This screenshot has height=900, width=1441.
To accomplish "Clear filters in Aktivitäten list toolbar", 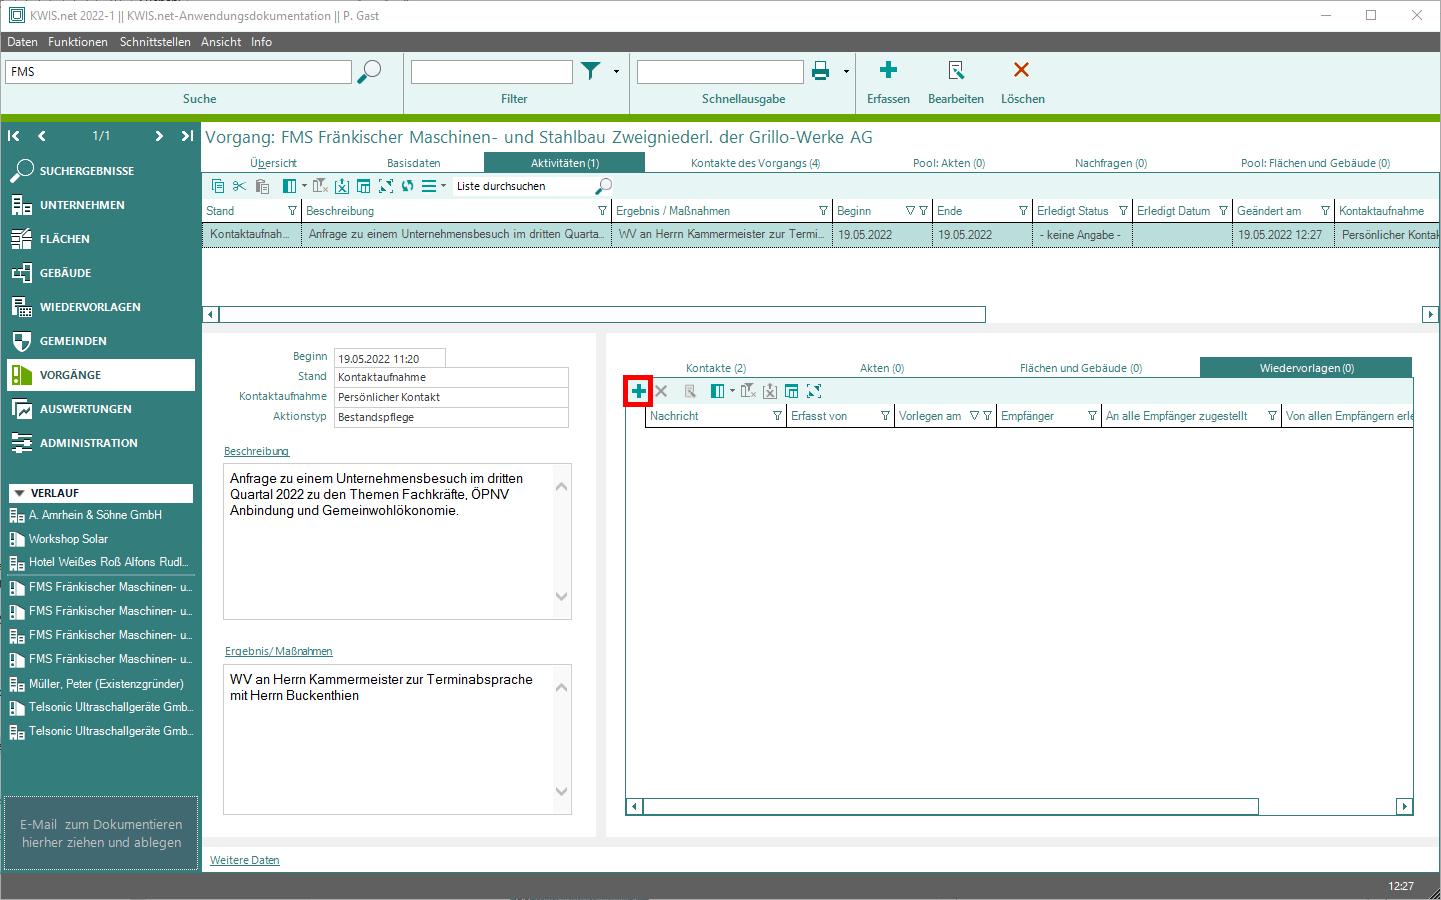I will coord(320,186).
